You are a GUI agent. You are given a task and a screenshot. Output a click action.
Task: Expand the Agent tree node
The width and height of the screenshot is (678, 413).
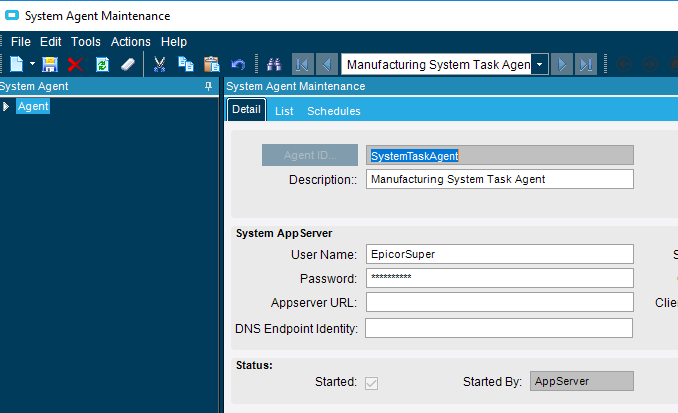coord(6,106)
